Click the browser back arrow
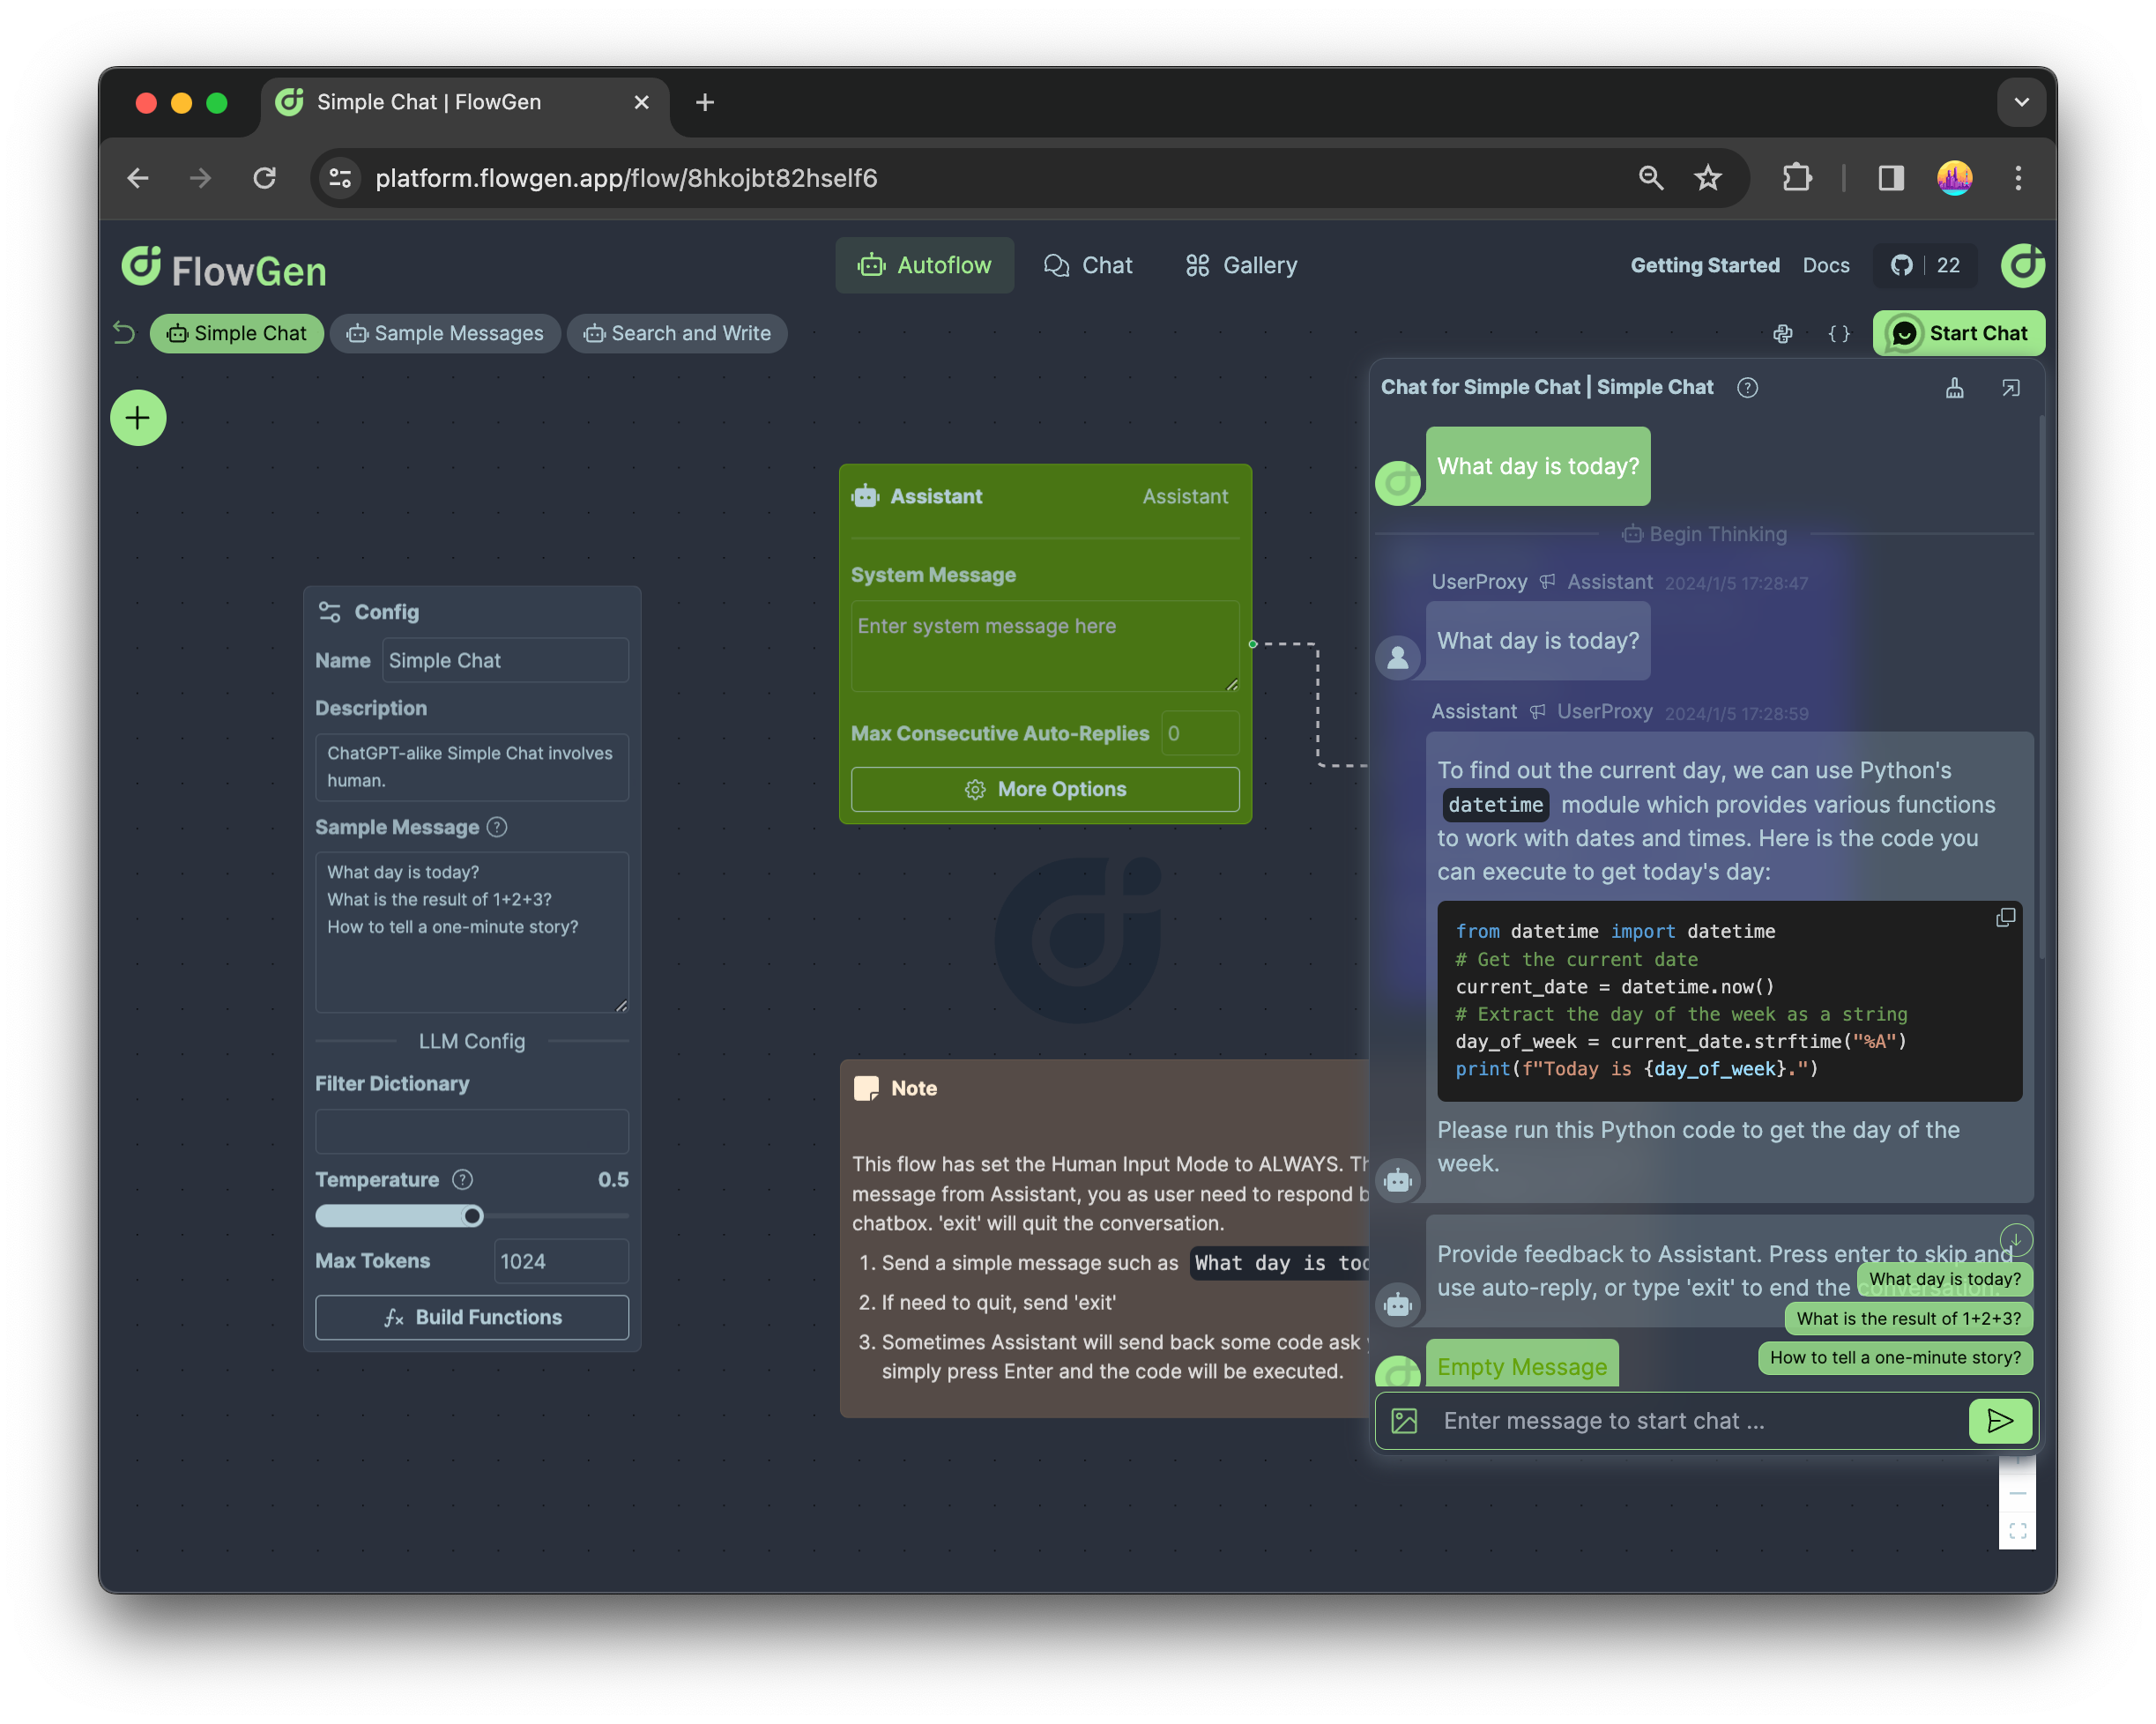Image resolution: width=2156 pixels, height=1724 pixels. click(x=138, y=178)
